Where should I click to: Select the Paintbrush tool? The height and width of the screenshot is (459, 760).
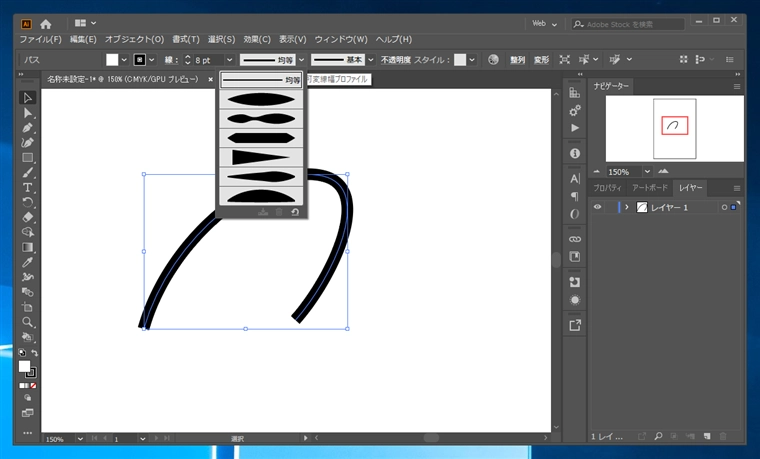[x=27, y=173]
